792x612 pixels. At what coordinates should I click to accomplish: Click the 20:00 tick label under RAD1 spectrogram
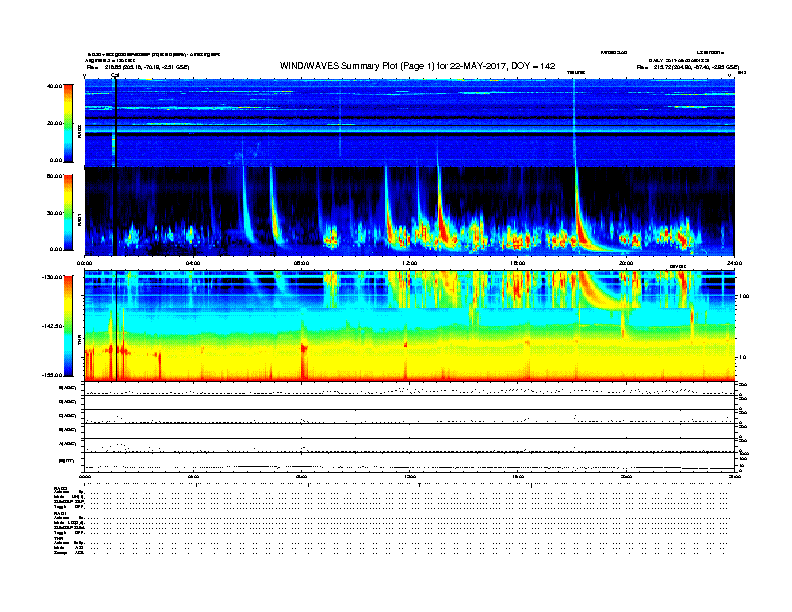tap(626, 263)
